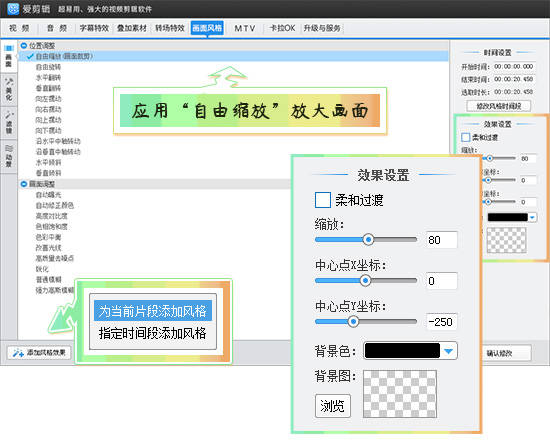Click Y coordinate field -250 in enlarged callout
Viewport: 550px width, 442px height.
pos(442,322)
